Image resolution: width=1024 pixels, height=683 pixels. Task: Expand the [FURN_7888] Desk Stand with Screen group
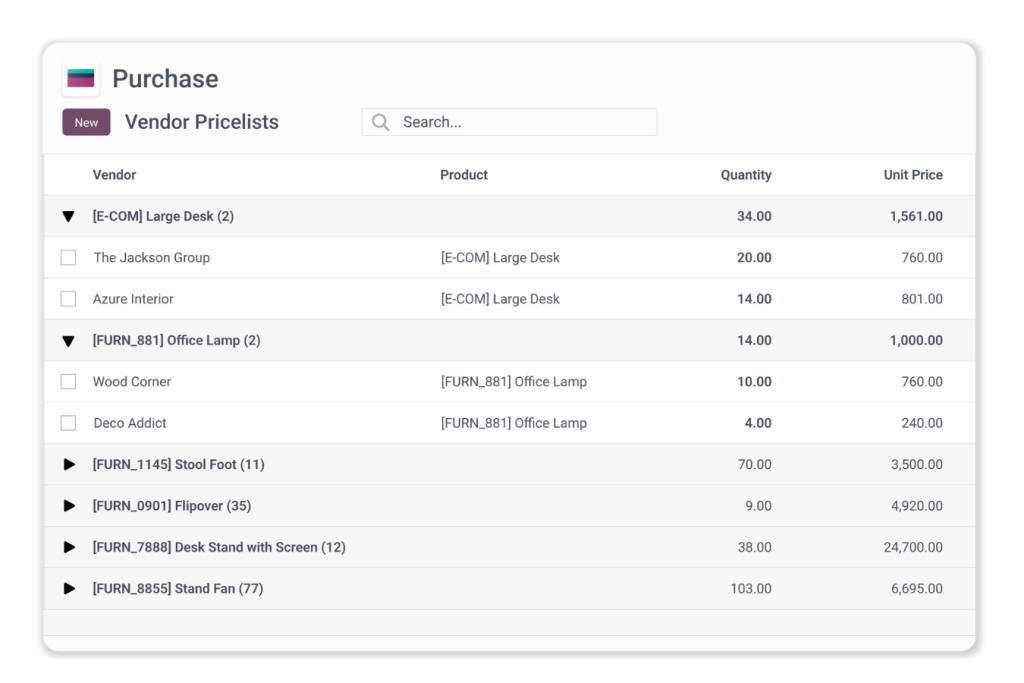click(68, 547)
